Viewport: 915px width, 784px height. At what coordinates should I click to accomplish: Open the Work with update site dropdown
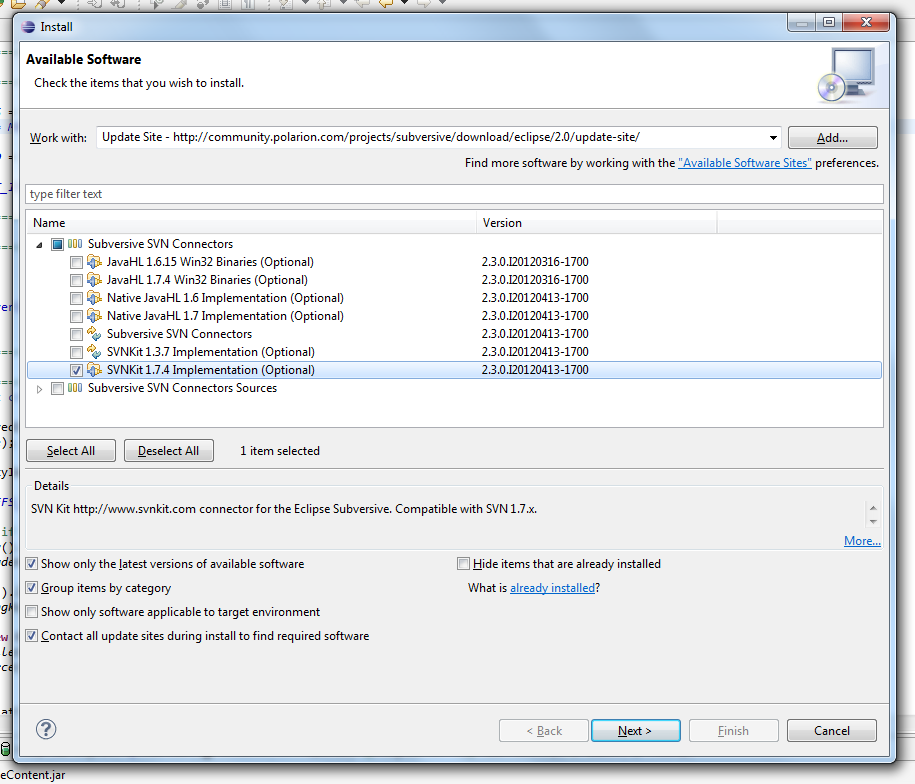point(773,138)
